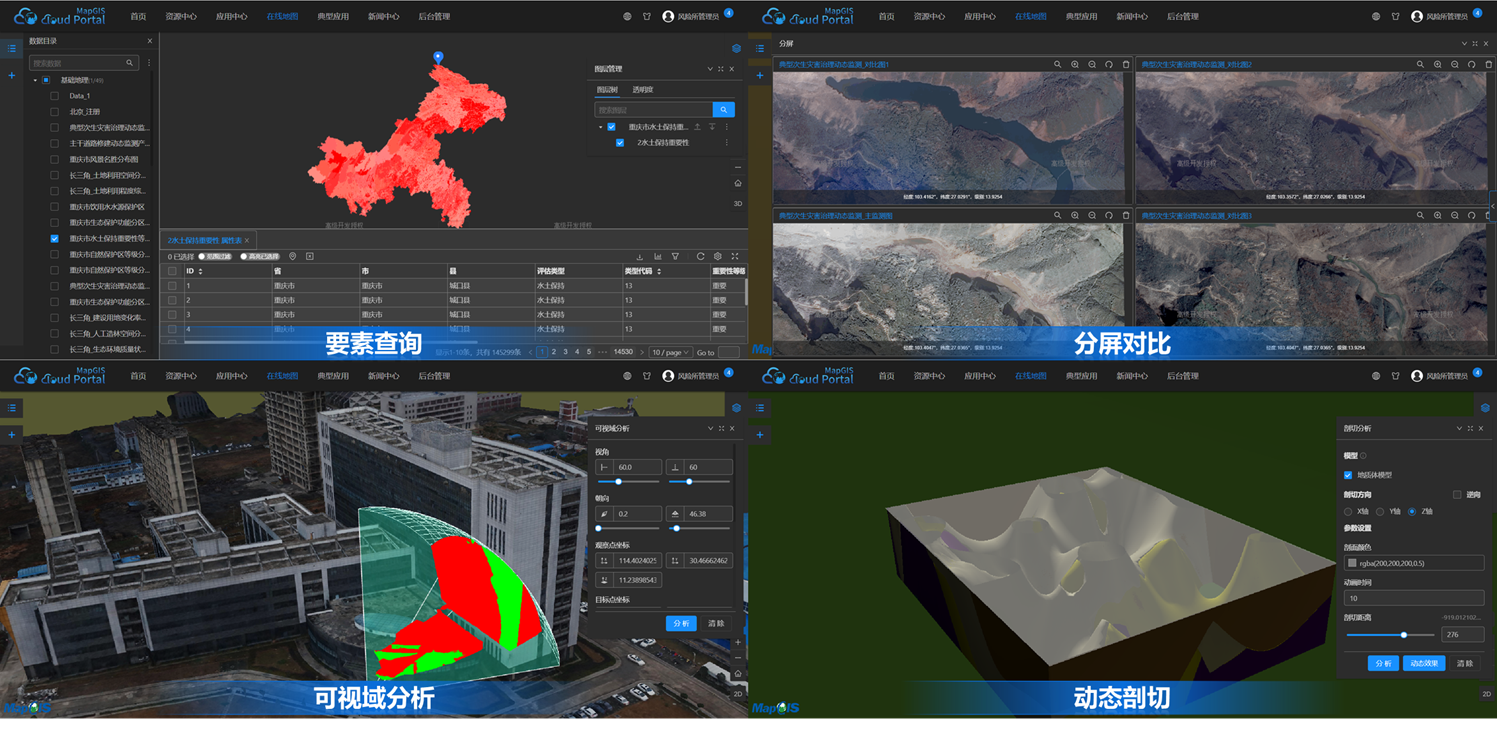
Task: Click the magnifier in the 数据目录 search box
Action: pos(129,63)
